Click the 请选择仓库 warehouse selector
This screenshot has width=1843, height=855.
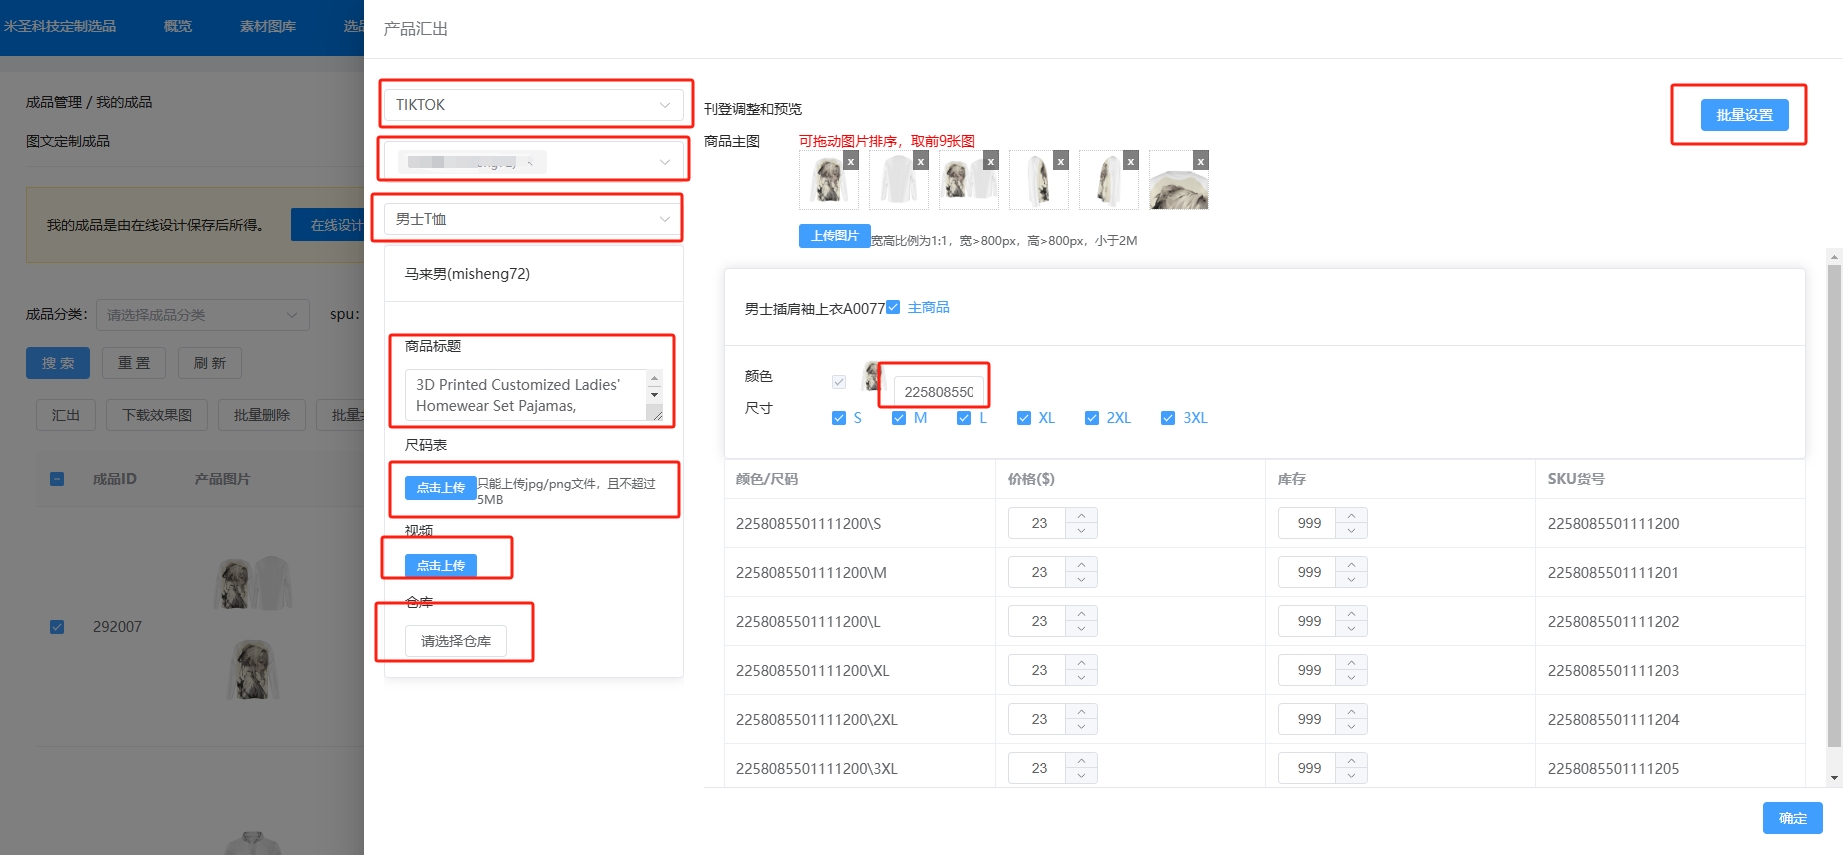tap(456, 641)
